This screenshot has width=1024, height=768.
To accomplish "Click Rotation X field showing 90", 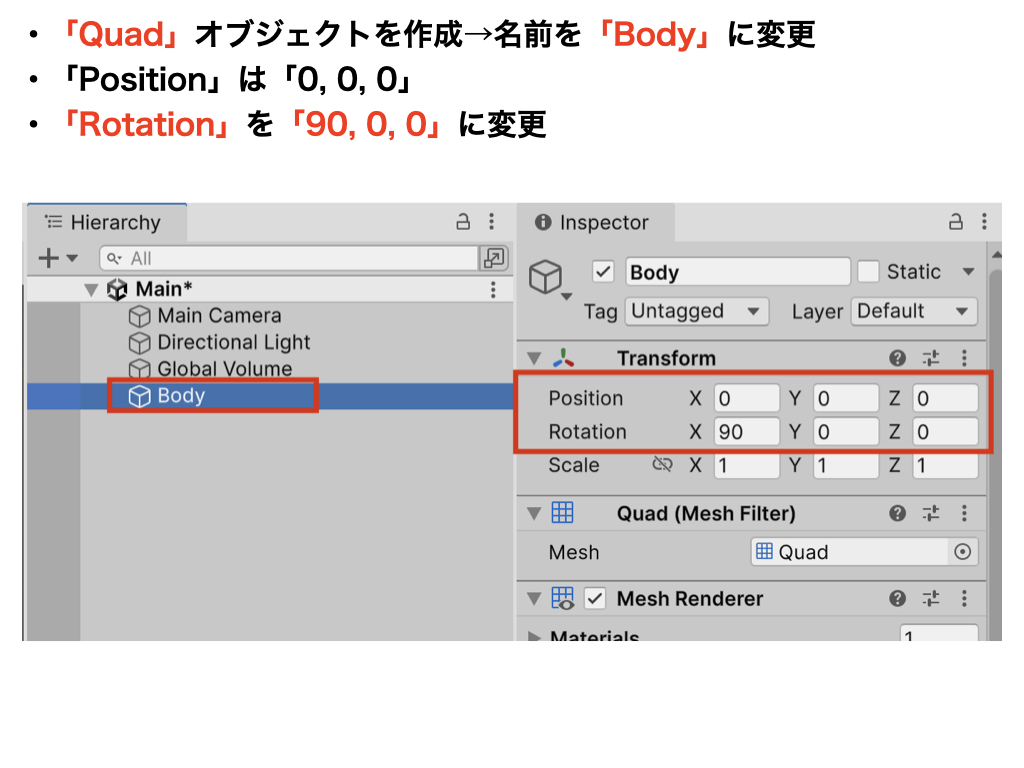I will [x=746, y=432].
